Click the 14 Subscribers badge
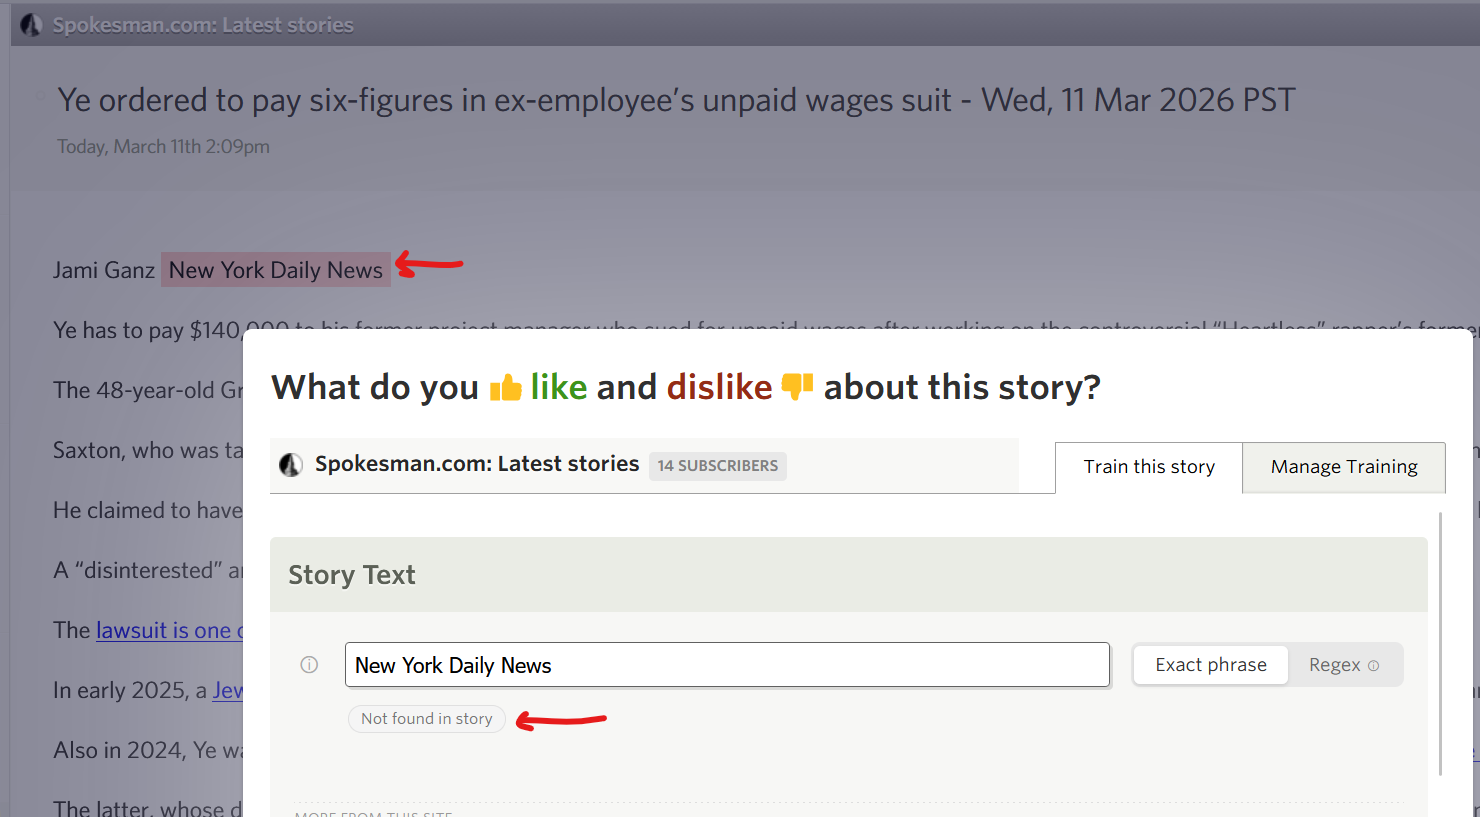Viewport: 1480px width, 817px height. tap(717, 466)
